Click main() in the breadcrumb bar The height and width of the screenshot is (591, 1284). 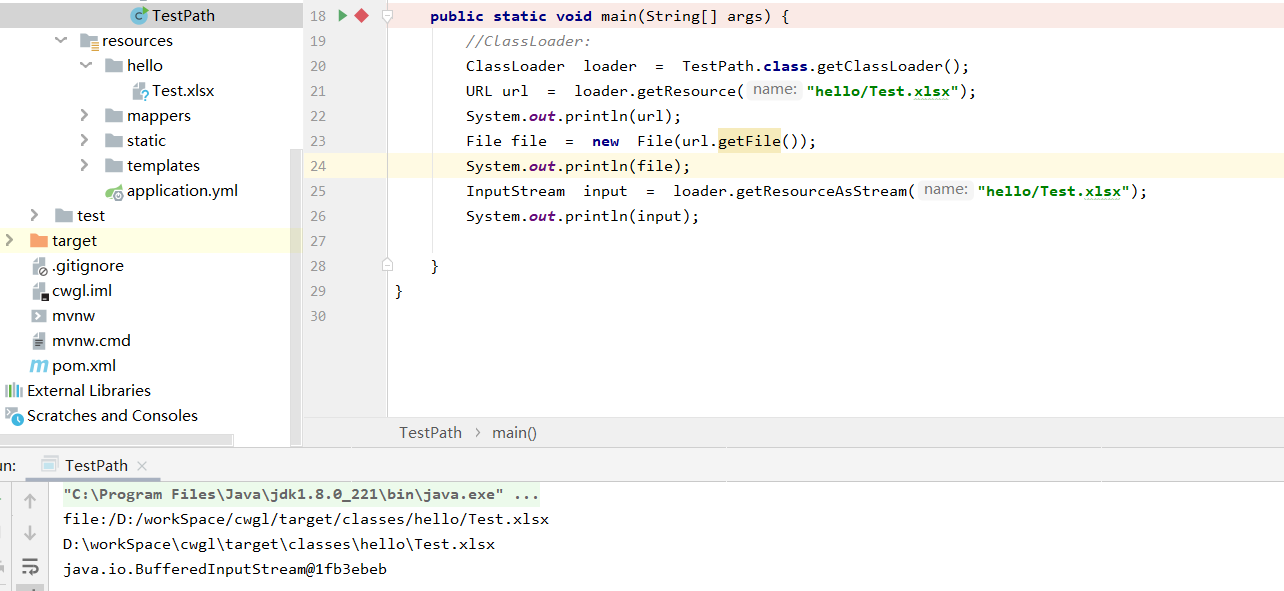[x=514, y=432]
